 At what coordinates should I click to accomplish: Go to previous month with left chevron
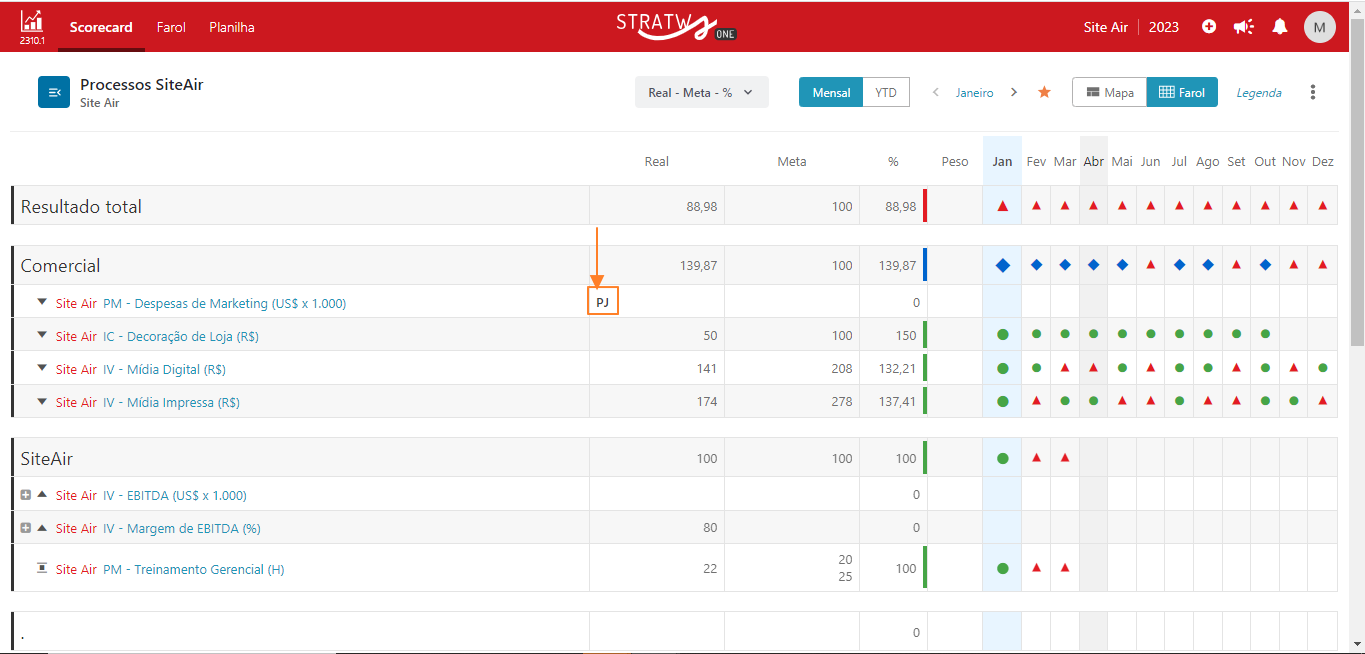click(936, 92)
